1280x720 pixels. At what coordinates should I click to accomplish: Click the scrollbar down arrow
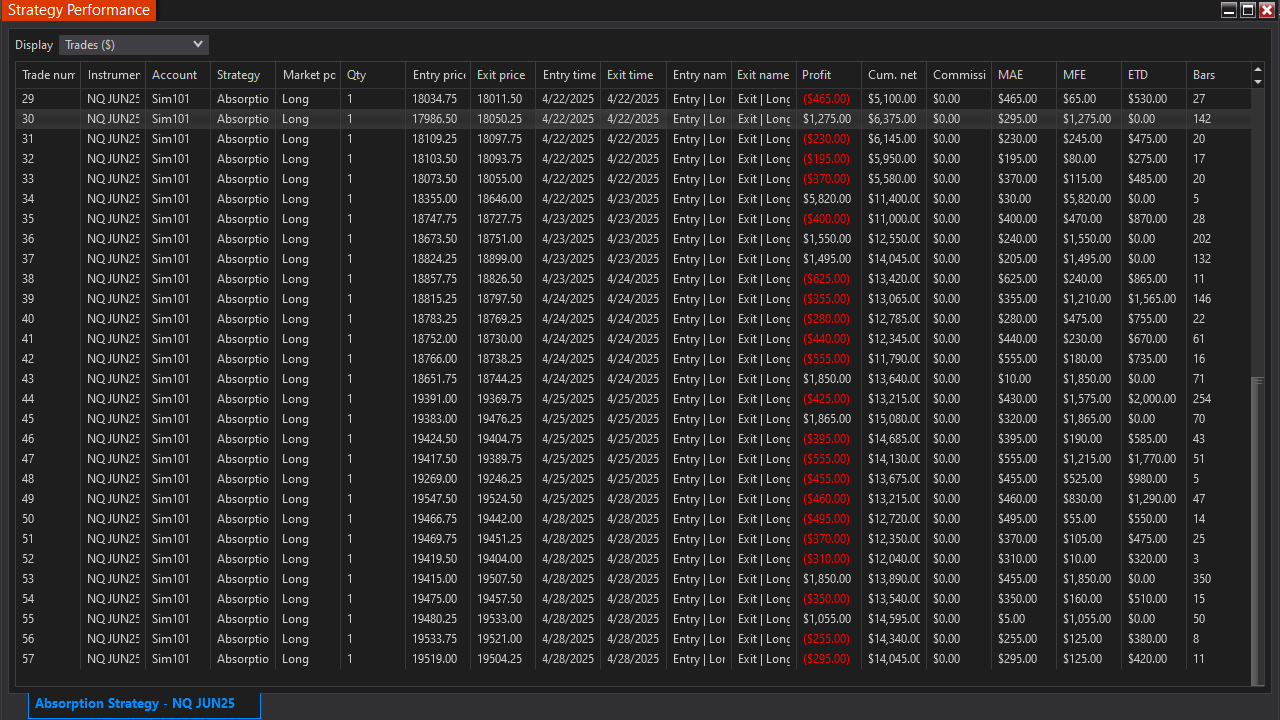pyautogui.click(x=1258, y=82)
